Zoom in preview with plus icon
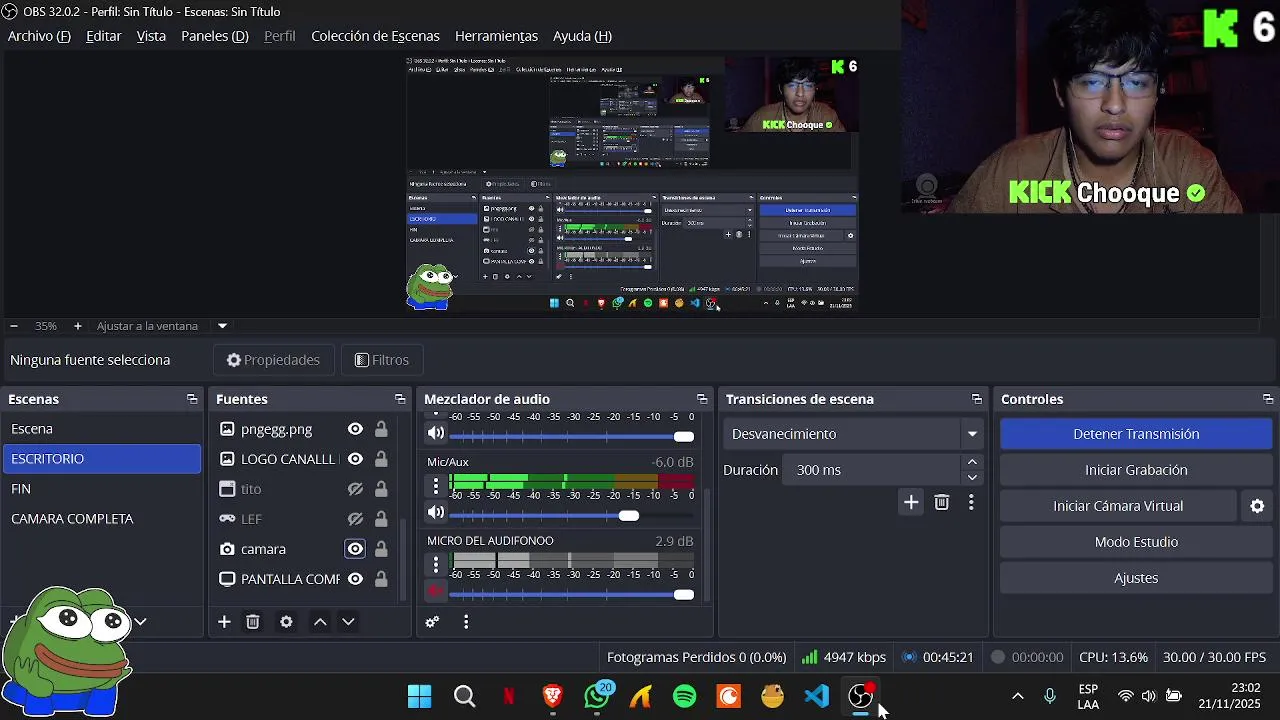This screenshot has height=720, width=1280. coord(77,326)
